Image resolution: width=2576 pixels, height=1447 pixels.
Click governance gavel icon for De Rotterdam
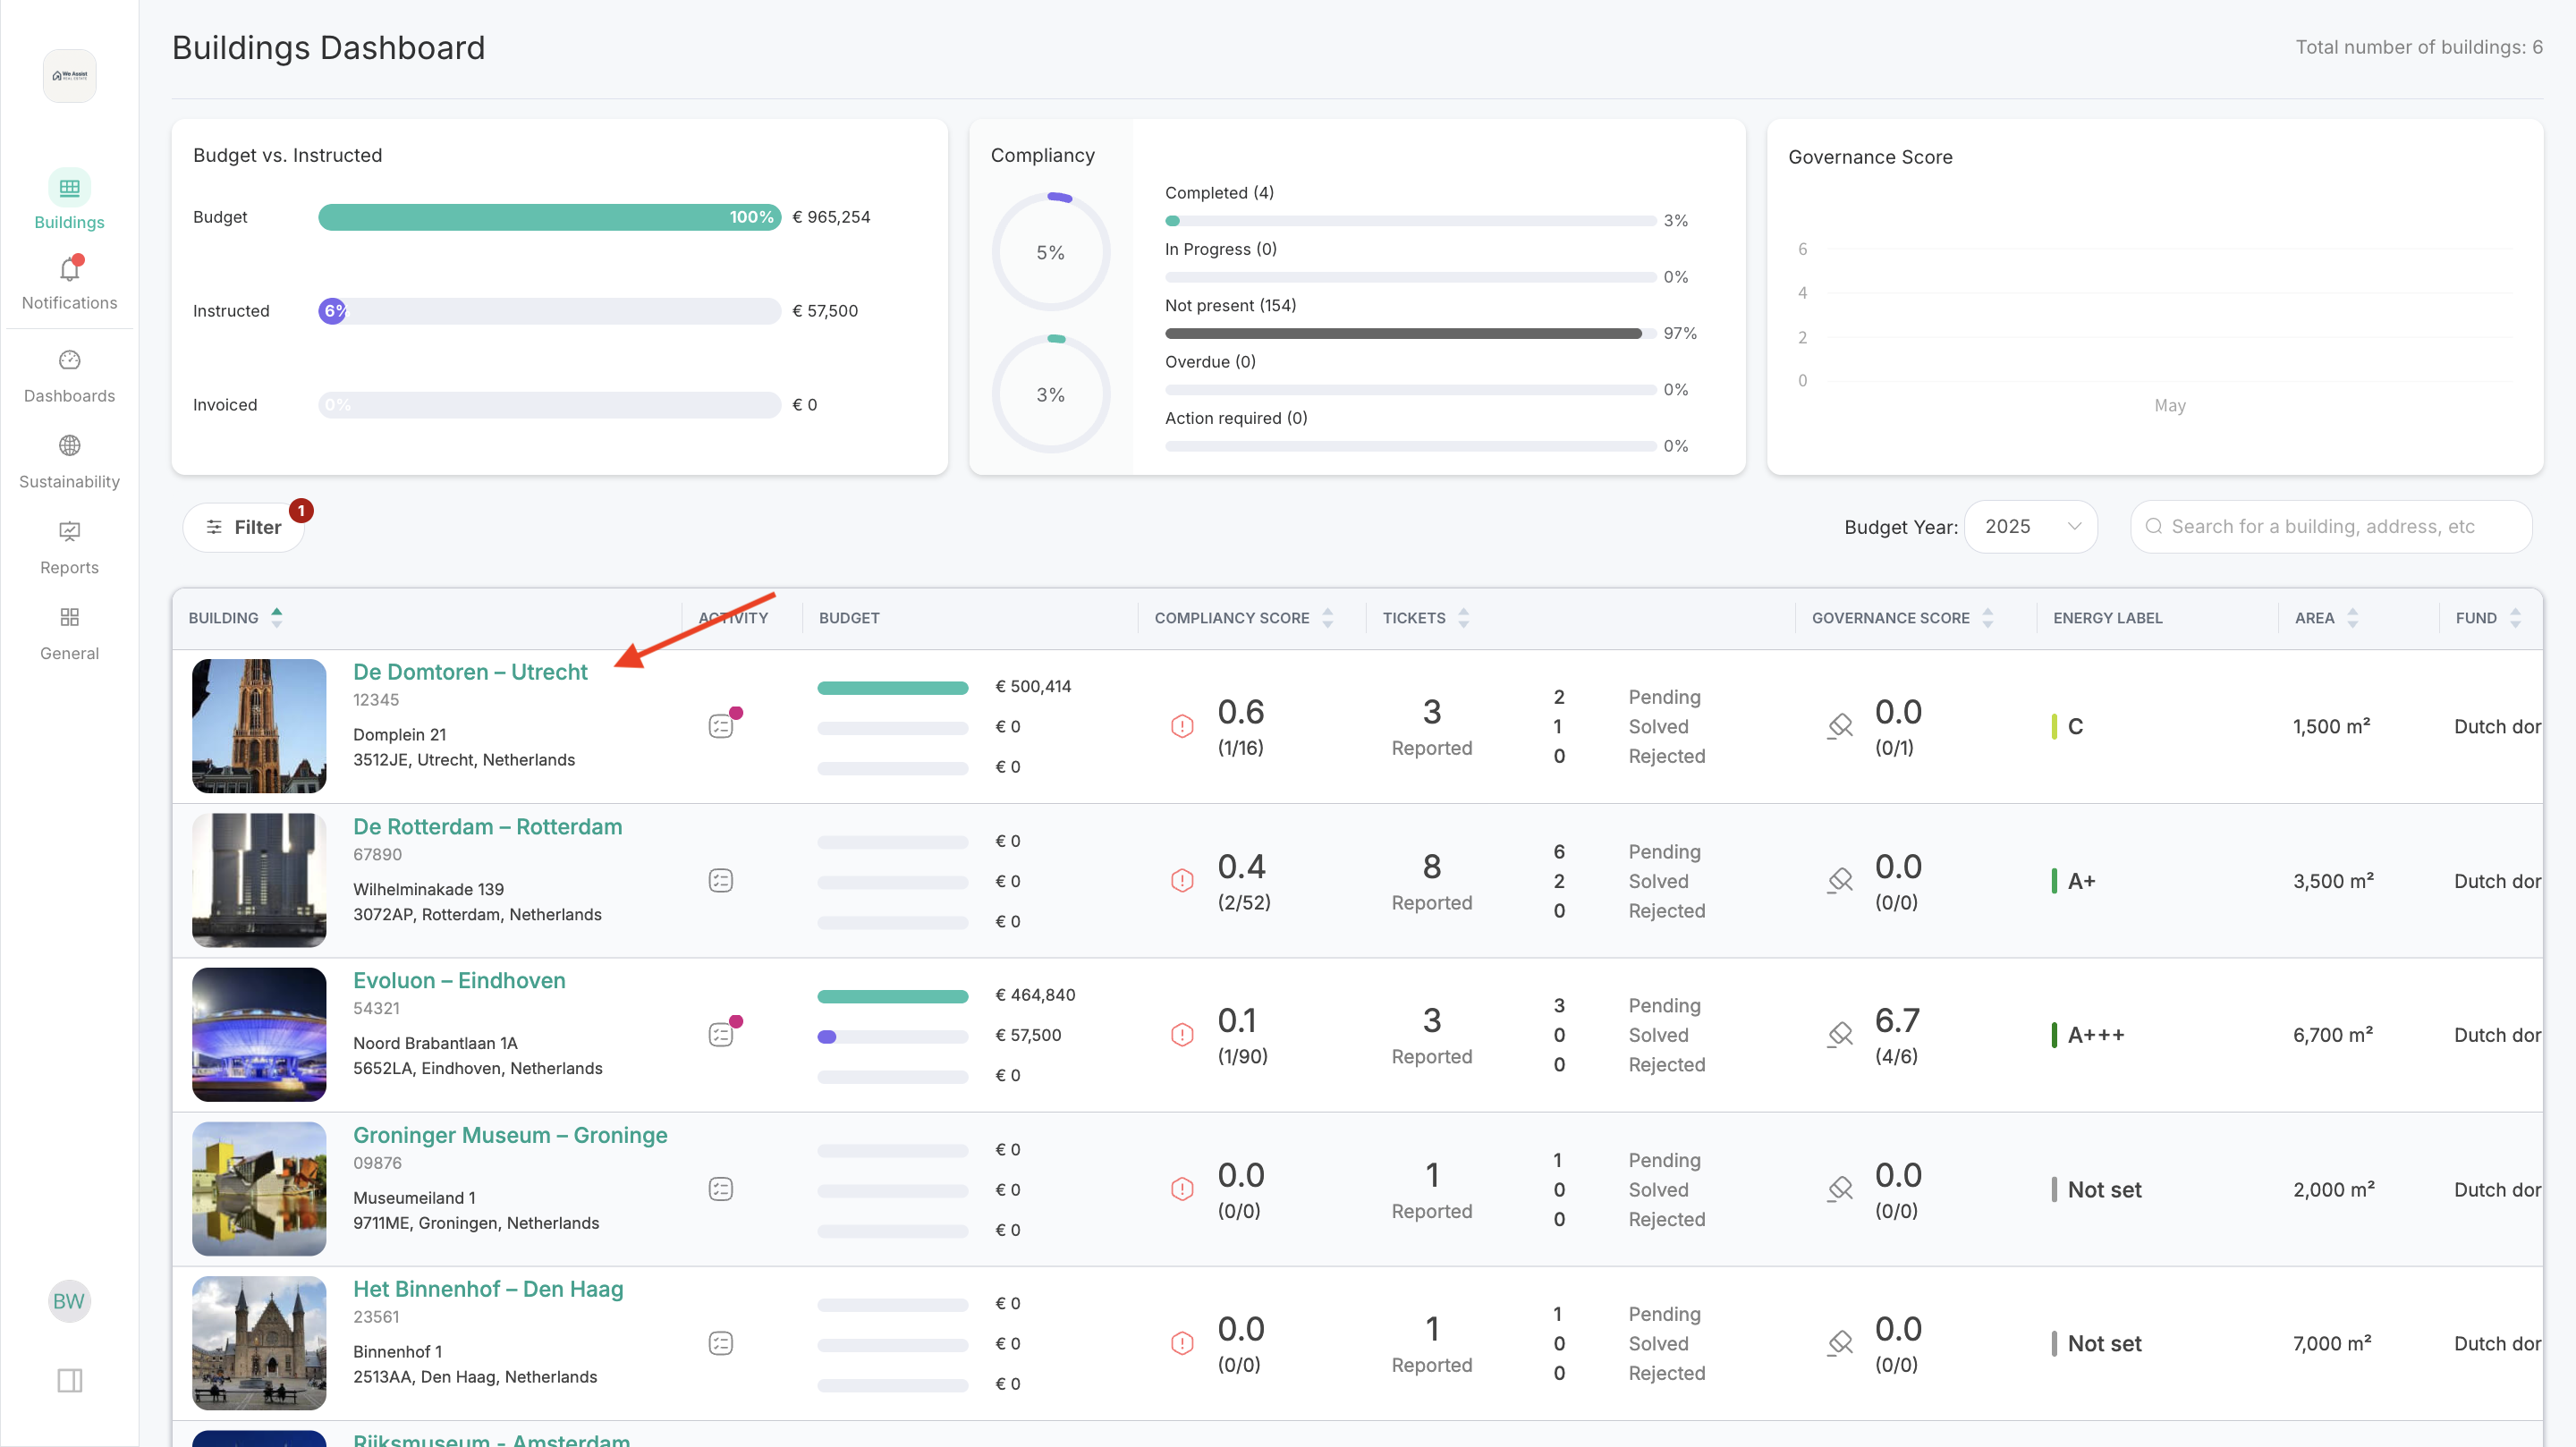click(1840, 880)
